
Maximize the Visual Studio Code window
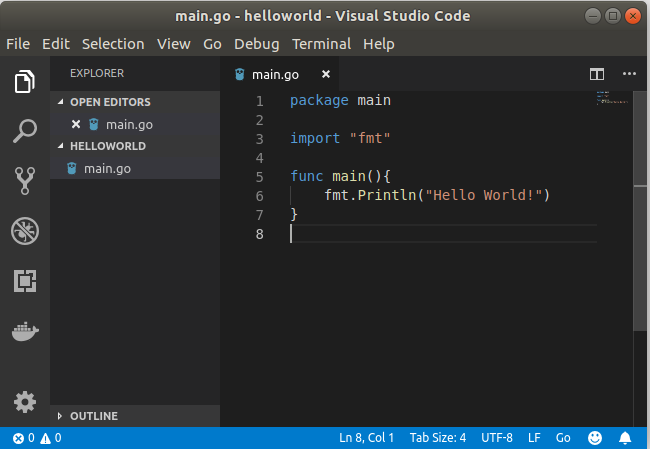613,16
